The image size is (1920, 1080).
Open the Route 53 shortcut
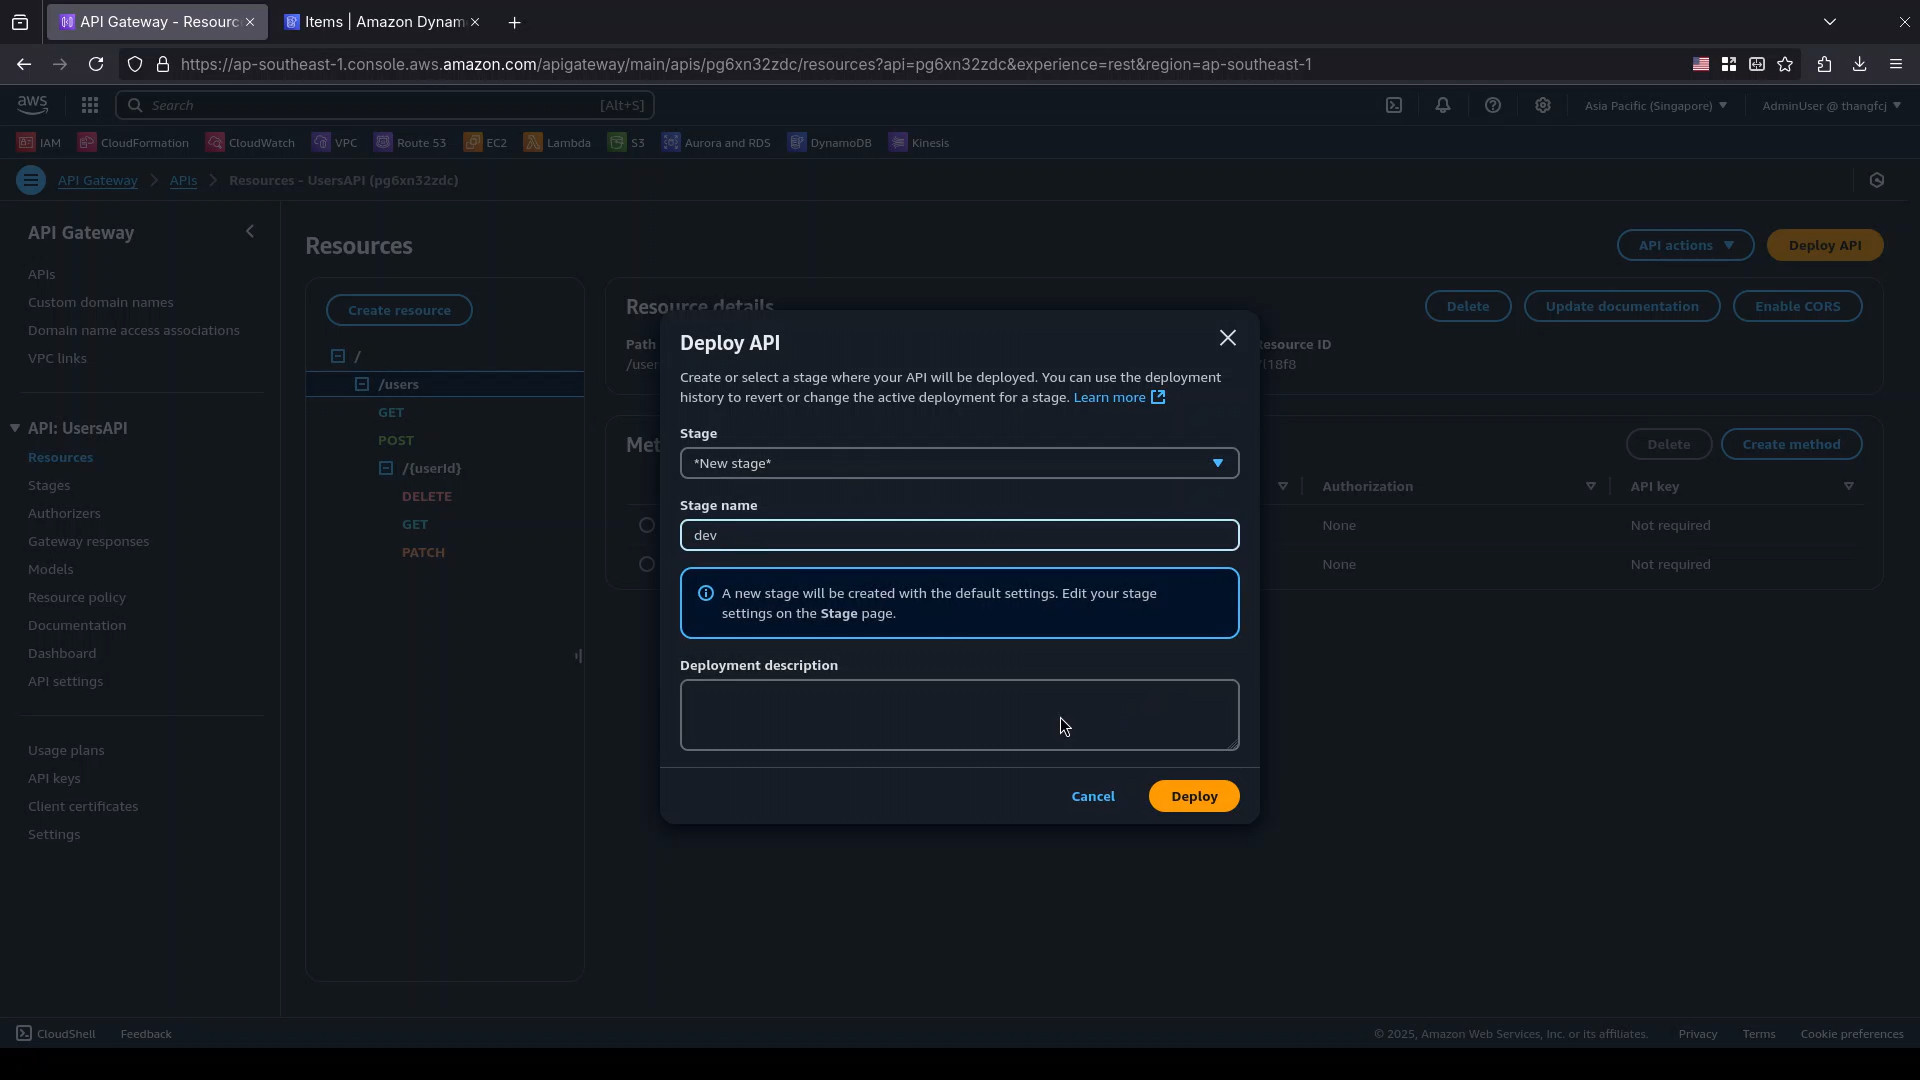[410, 142]
